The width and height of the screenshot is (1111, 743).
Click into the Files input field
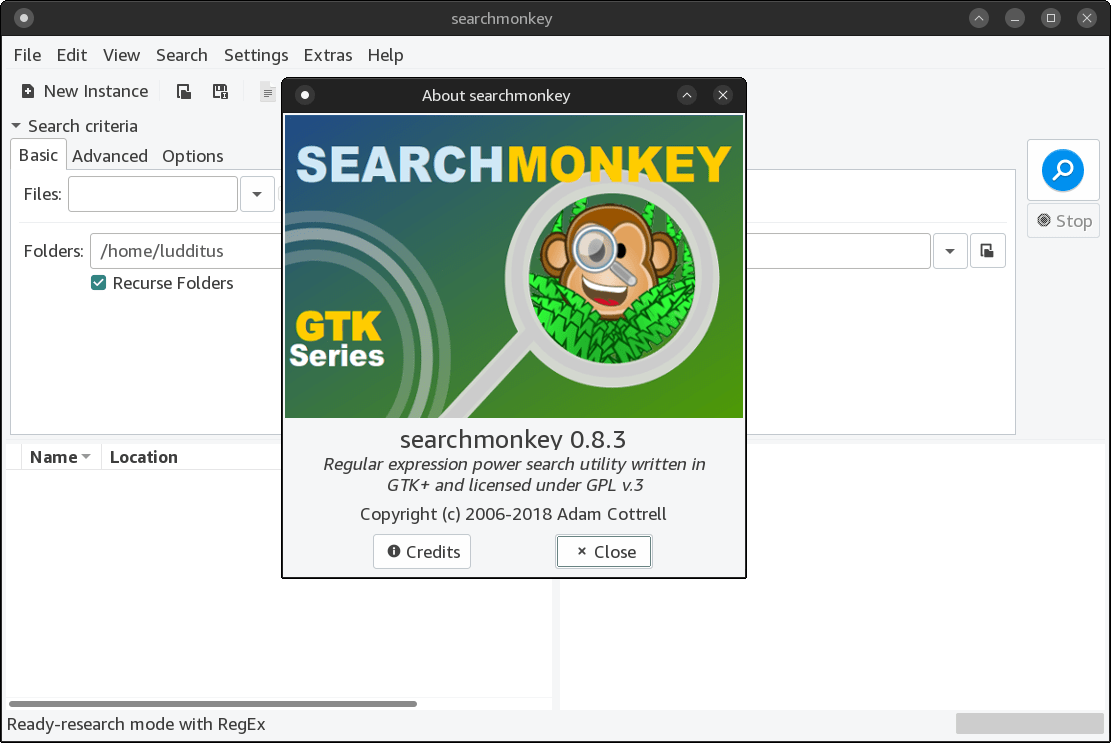click(x=152, y=194)
